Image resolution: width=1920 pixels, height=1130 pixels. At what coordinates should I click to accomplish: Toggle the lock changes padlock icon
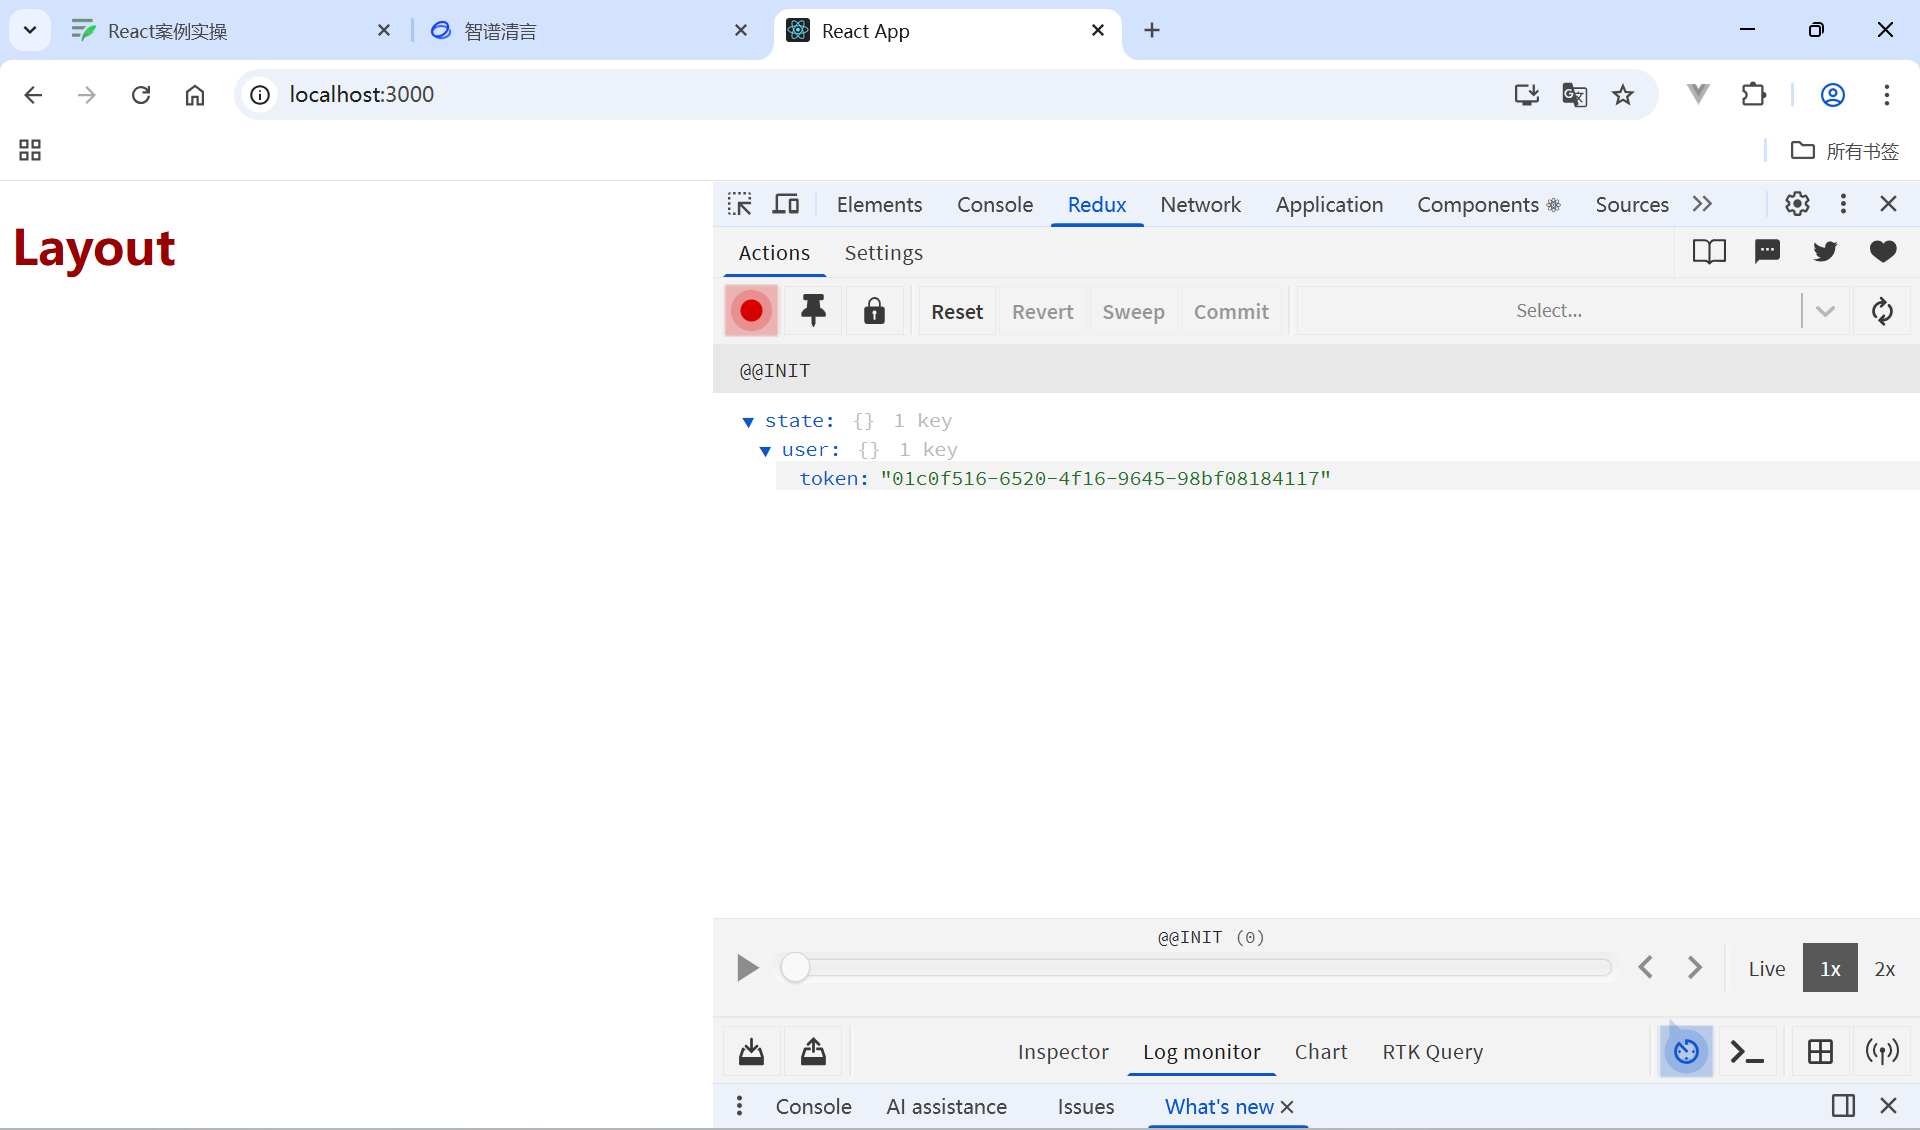coord(874,311)
